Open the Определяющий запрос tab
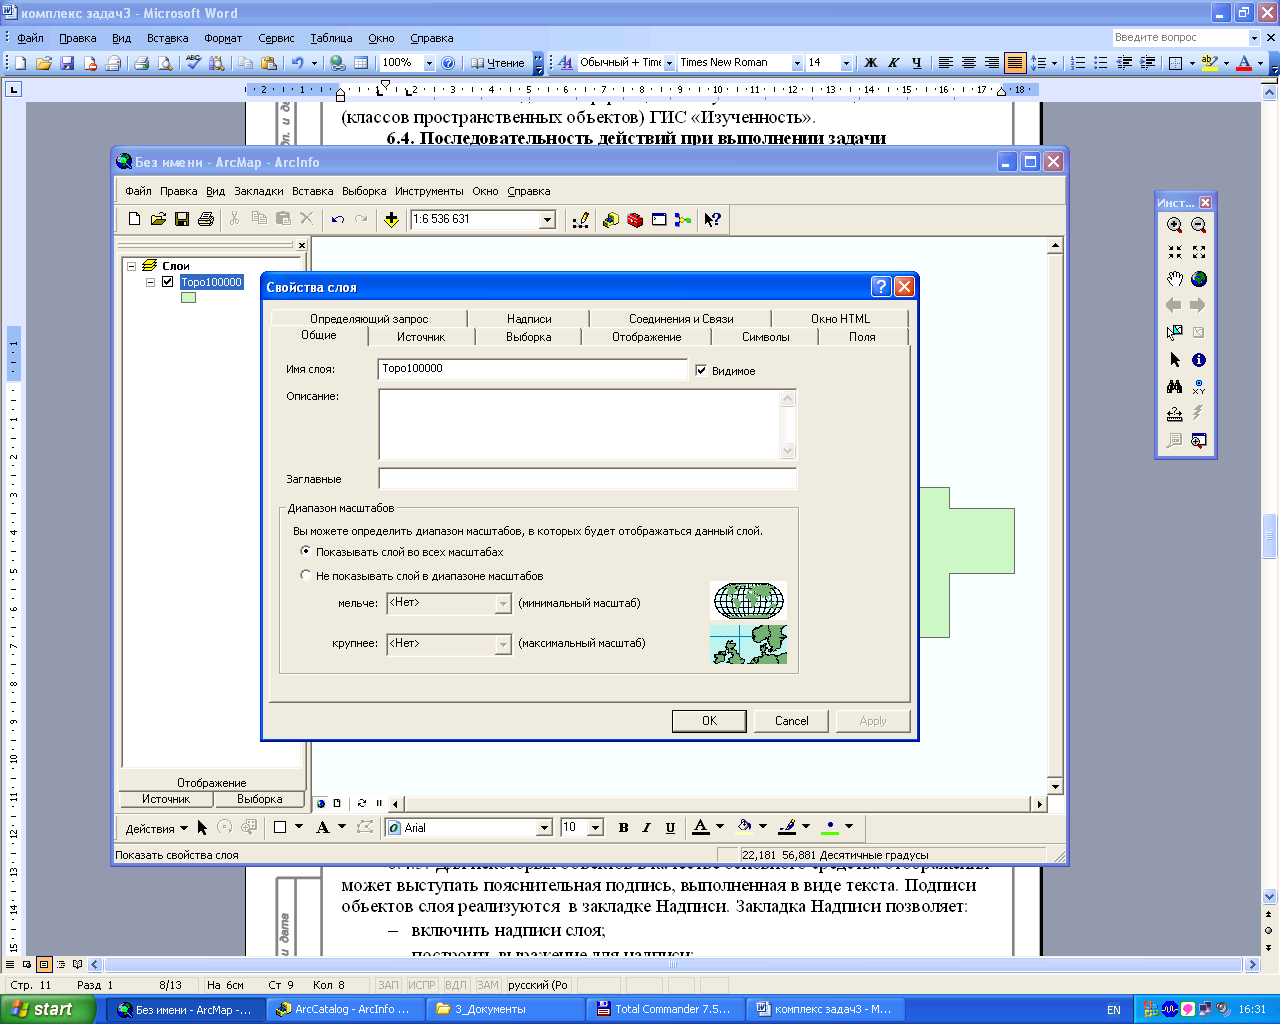1280x1024 pixels. (369, 319)
